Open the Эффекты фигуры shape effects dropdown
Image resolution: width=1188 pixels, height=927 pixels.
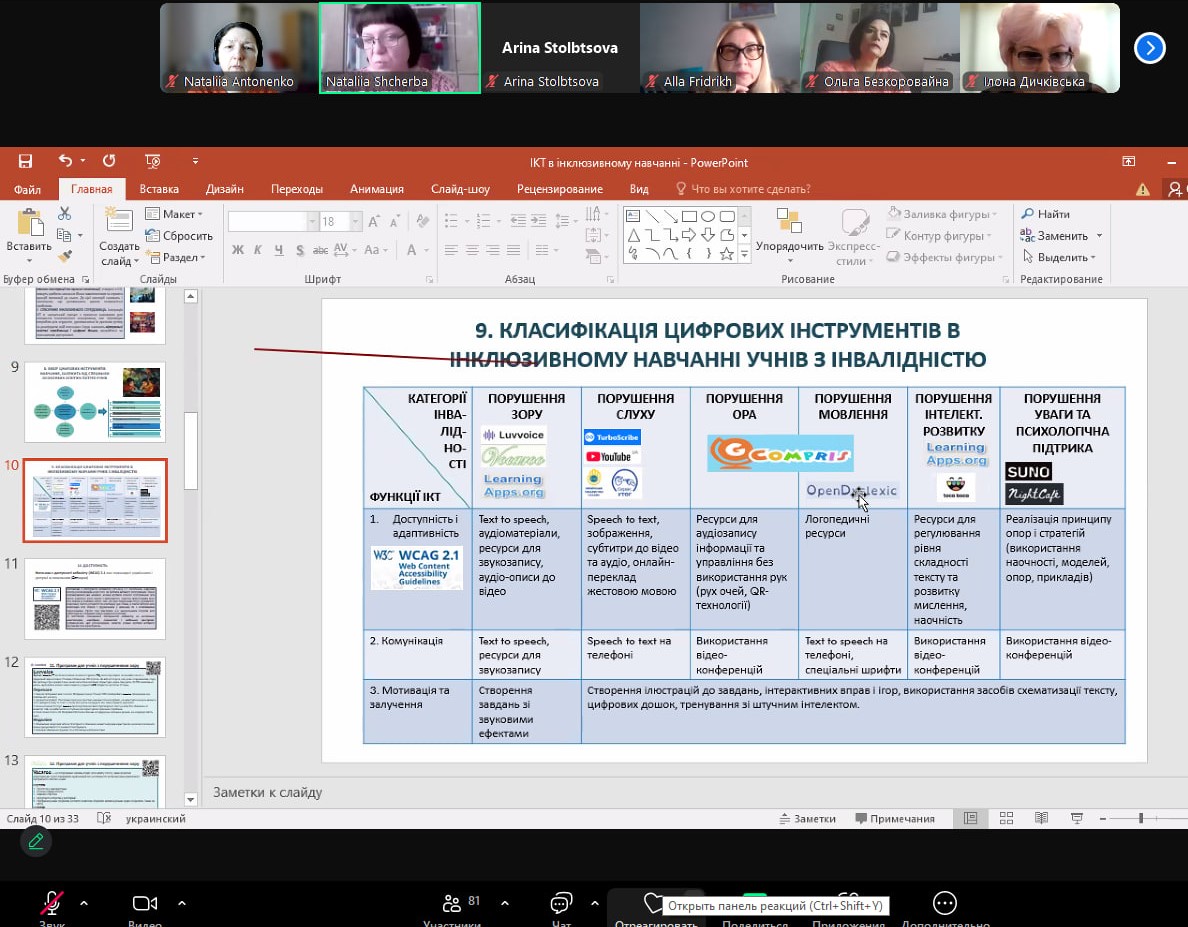pyautogui.click(x=945, y=257)
